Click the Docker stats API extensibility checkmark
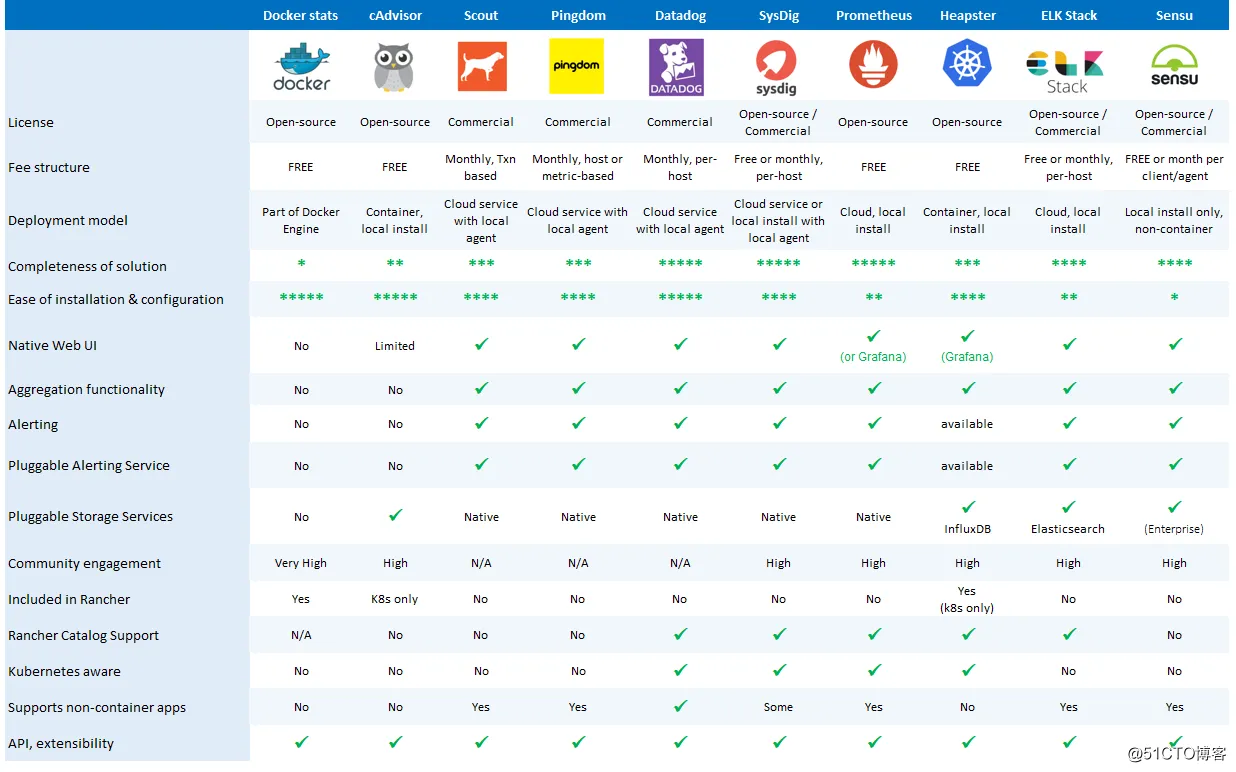The height and width of the screenshot is (772, 1236). coord(301,742)
